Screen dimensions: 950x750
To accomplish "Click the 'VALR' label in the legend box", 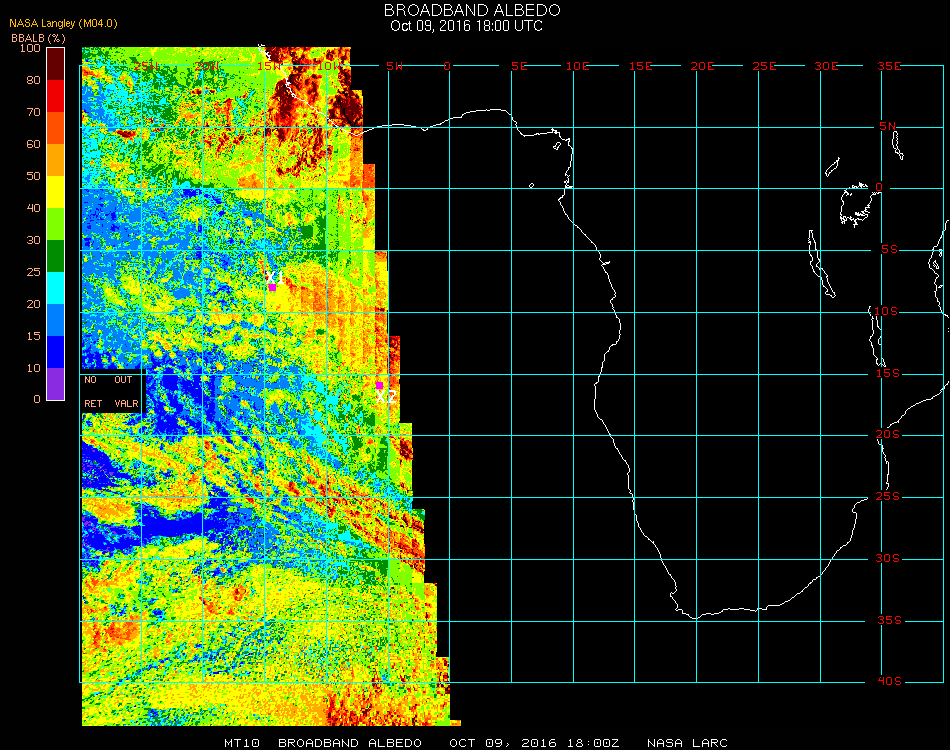I will point(127,403).
